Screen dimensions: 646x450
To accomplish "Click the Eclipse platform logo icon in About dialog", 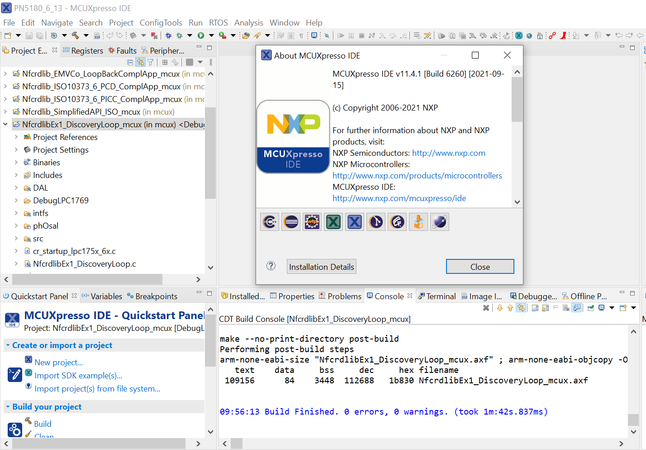I will coord(291,222).
